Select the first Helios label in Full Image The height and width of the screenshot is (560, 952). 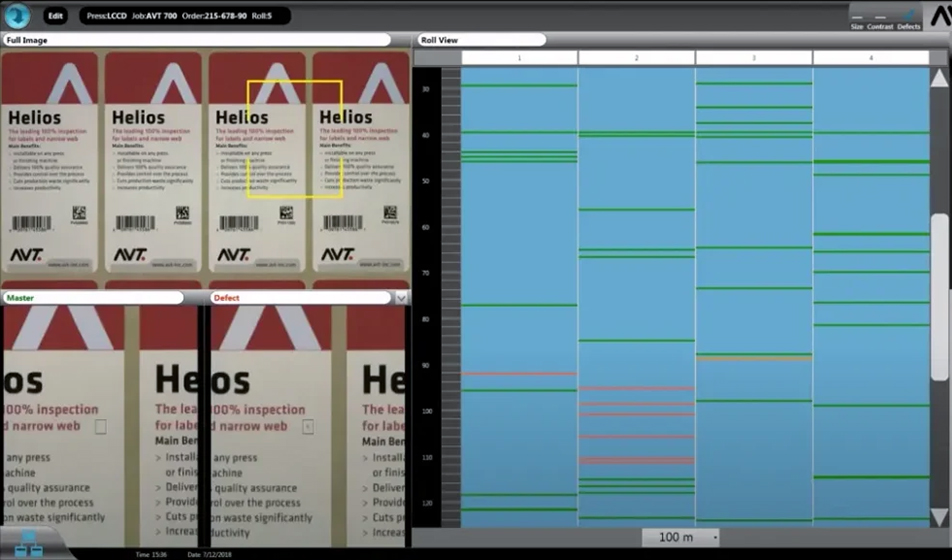(50, 162)
